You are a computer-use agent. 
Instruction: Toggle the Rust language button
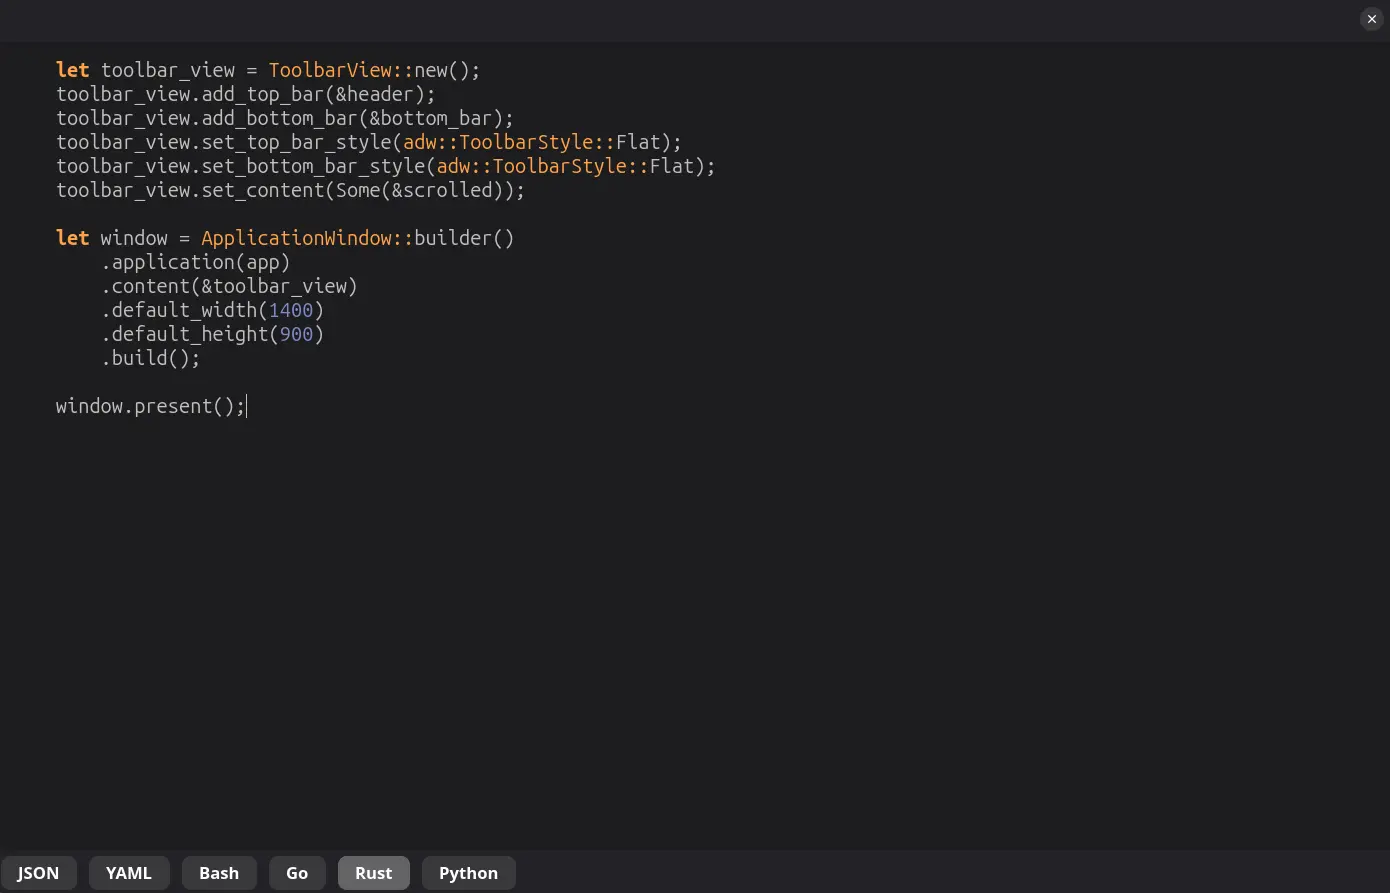pos(374,873)
